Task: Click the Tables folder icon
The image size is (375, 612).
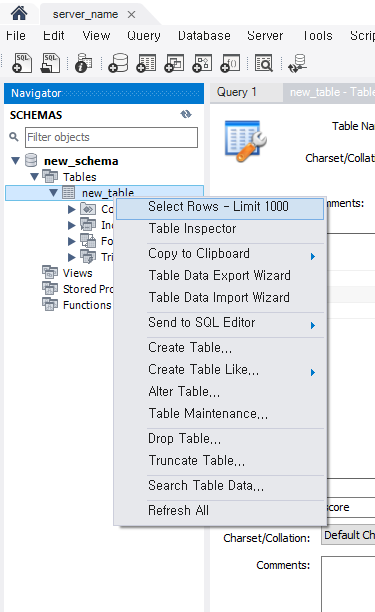Action: [50, 176]
